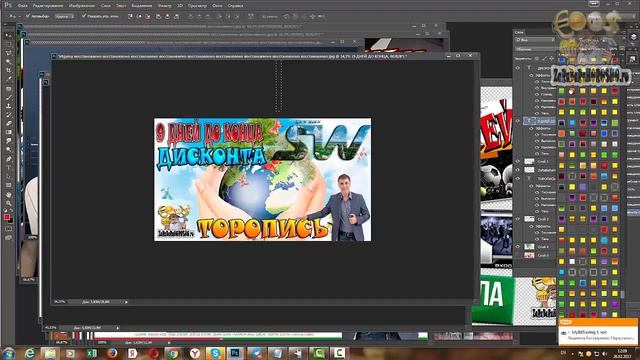The width and height of the screenshot is (640, 360).
Task: Open the MyBitSaving notification popup
Action: 598,332
